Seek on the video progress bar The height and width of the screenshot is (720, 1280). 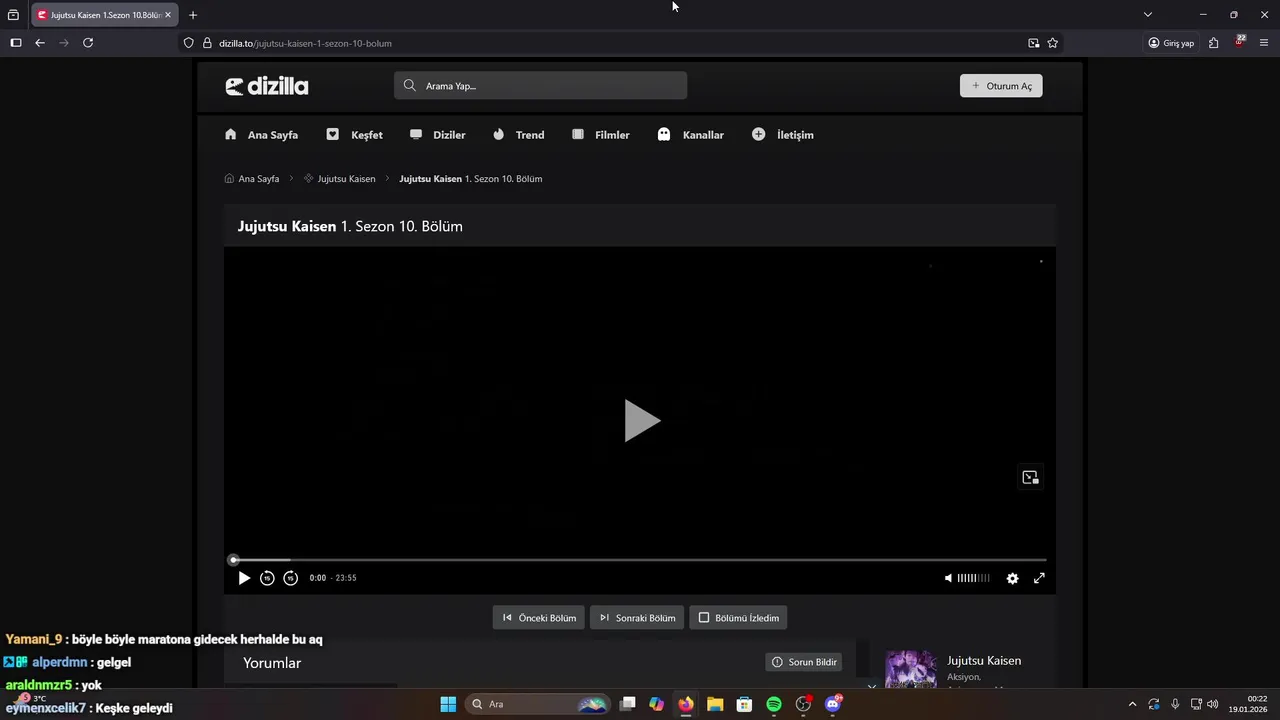coord(639,560)
